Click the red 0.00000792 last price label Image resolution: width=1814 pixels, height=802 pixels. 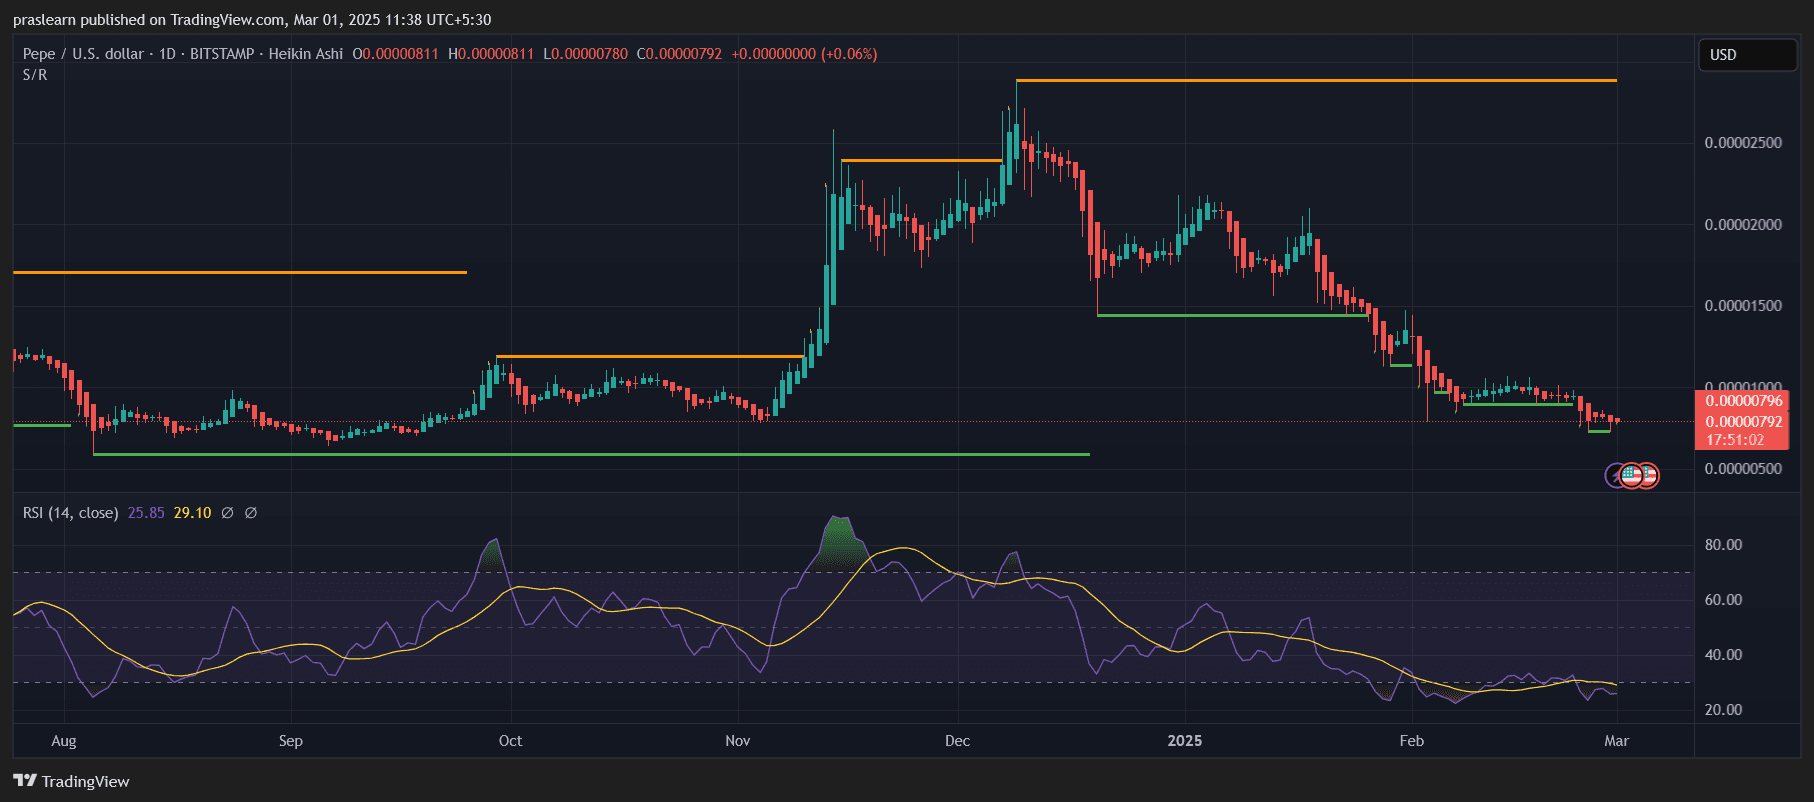click(x=1744, y=422)
